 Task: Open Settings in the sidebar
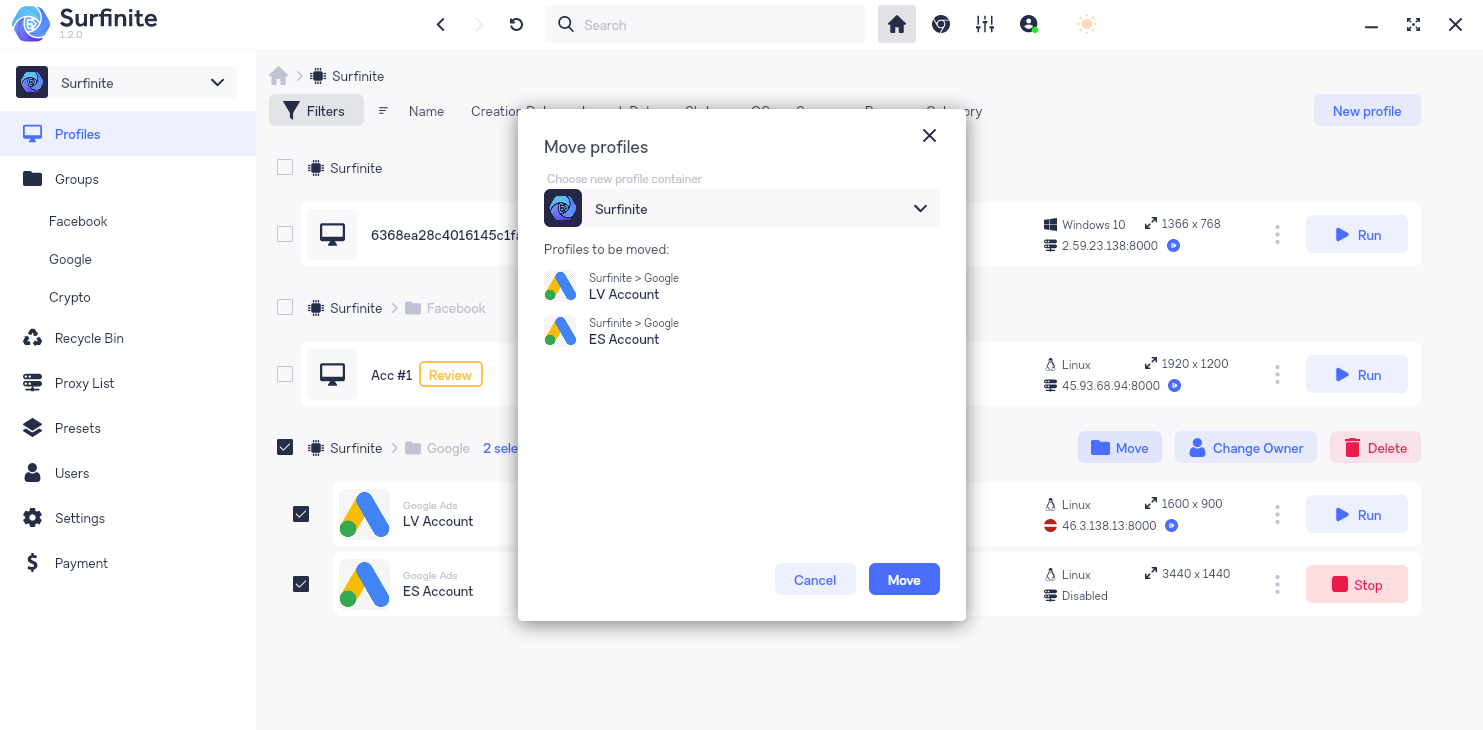coord(128,518)
